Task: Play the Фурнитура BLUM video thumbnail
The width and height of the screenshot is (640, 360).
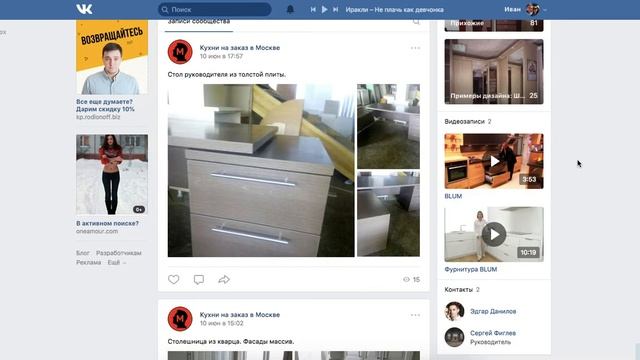Action: (494, 234)
